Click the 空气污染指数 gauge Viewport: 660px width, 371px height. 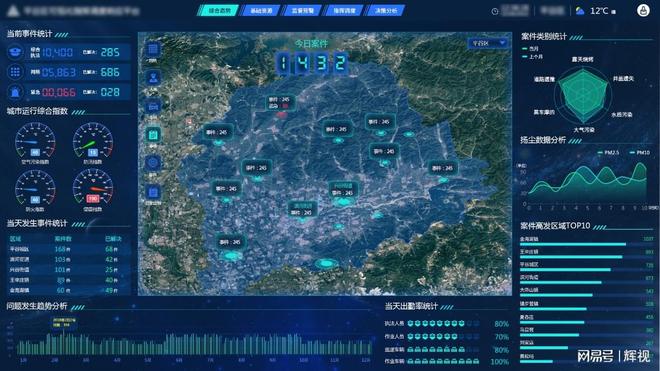(35, 143)
